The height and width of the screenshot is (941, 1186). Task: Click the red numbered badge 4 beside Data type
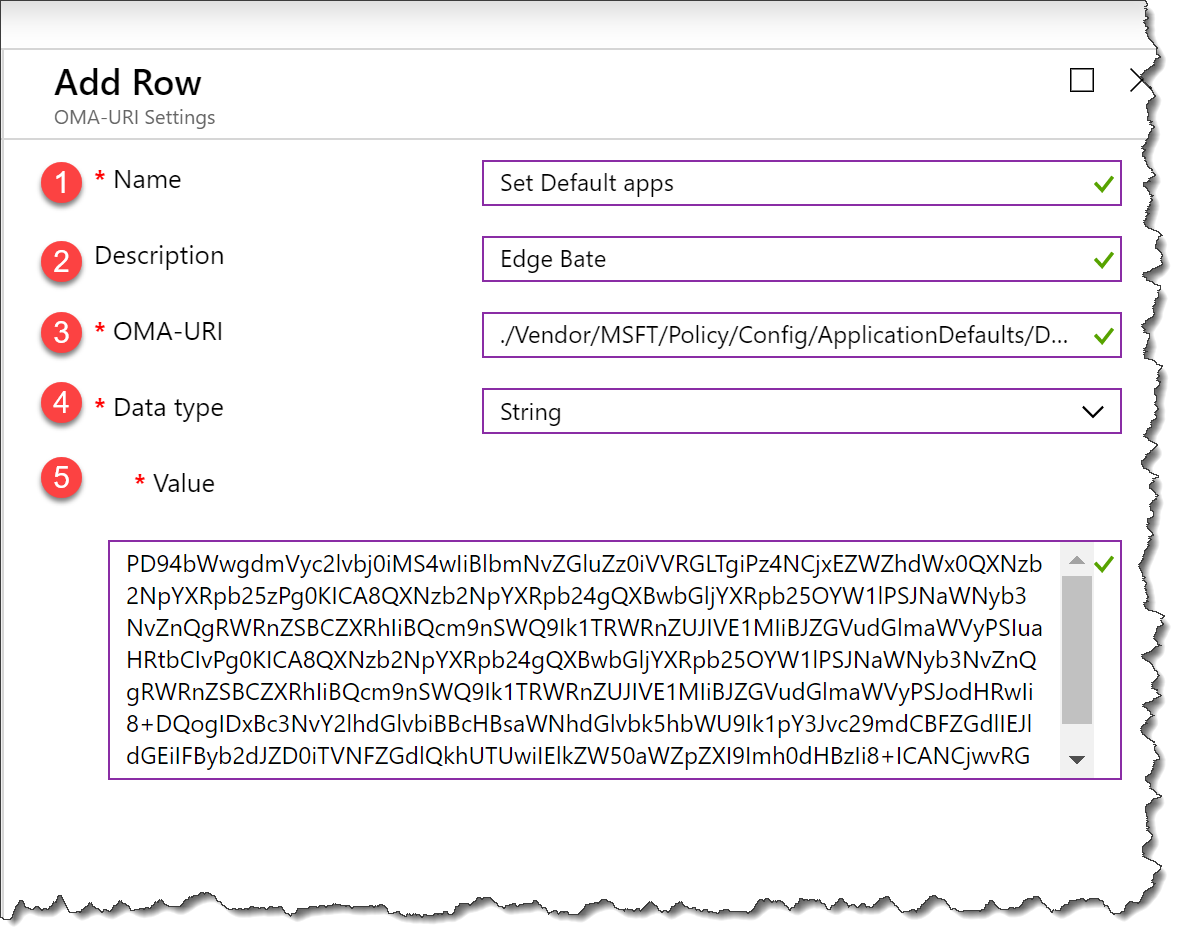coord(61,404)
